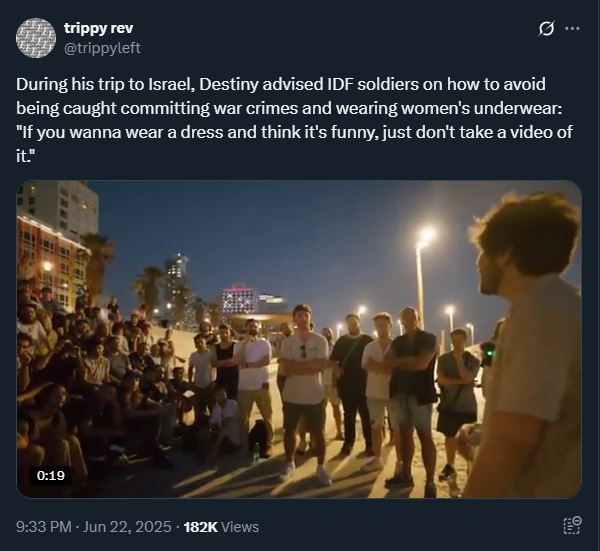Click the pink-lit building in the video background

click(x=239, y=299)
